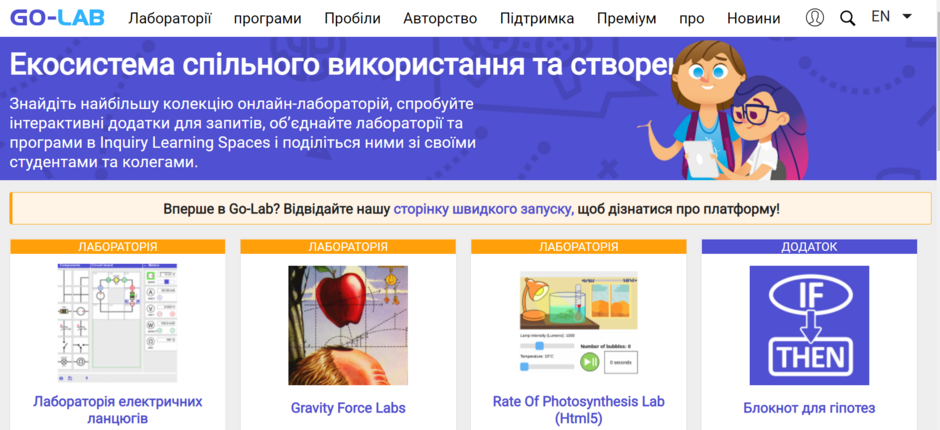The image size is (940, 430).
Task: Click the Gravity Force apple thumbnail
Action: tap(348, 326)
